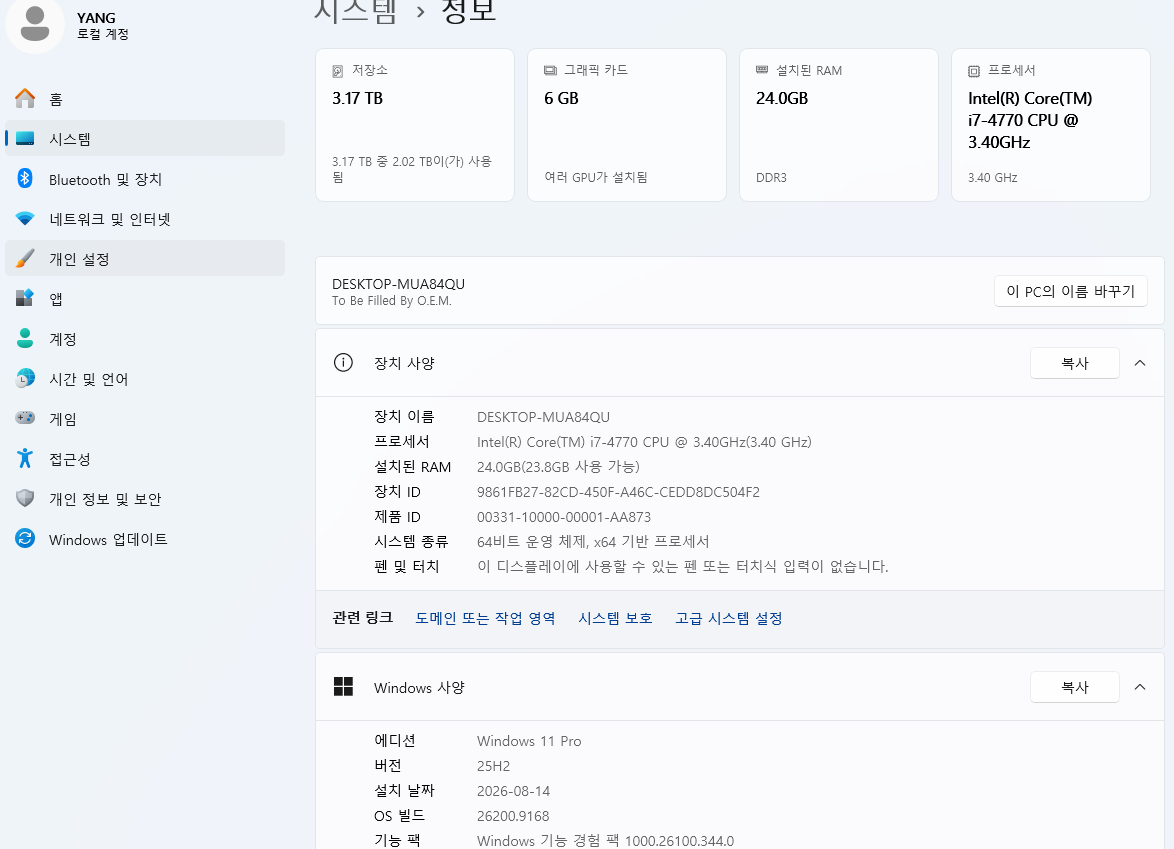Viewport: 1174px width, 849px height.
Task: Click the OS build 26200.9168 value
Action: 513,816
